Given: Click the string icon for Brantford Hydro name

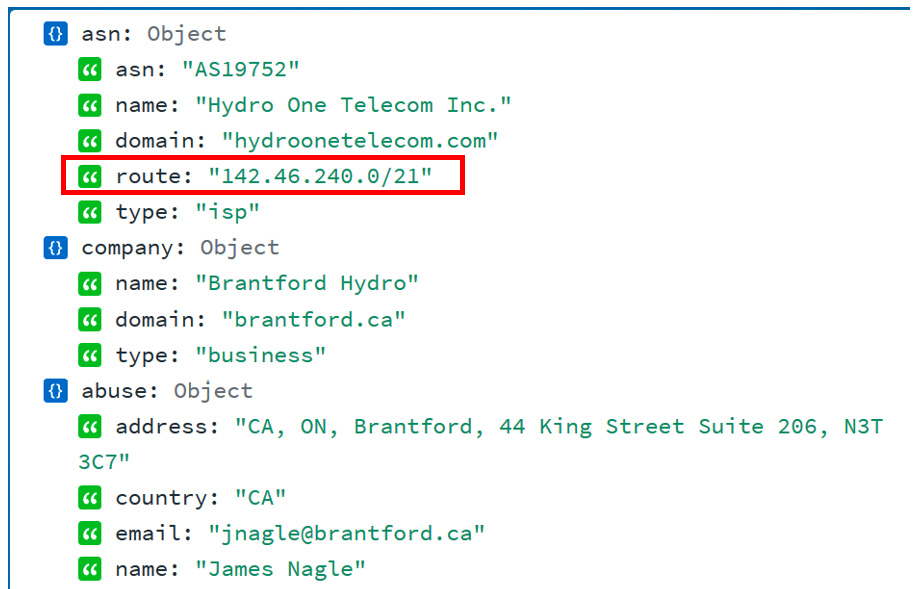Looking at the screenshot, I should [90, 283].
